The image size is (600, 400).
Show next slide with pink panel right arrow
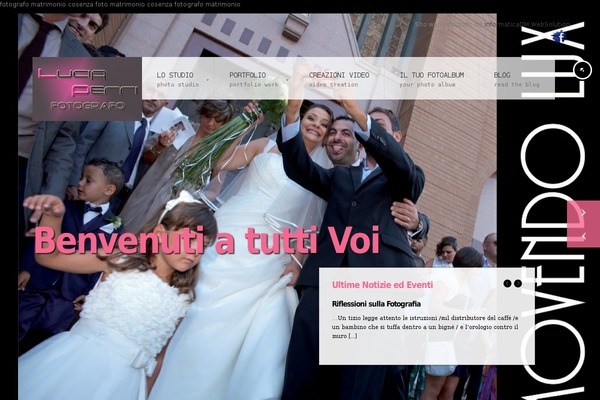583,213
